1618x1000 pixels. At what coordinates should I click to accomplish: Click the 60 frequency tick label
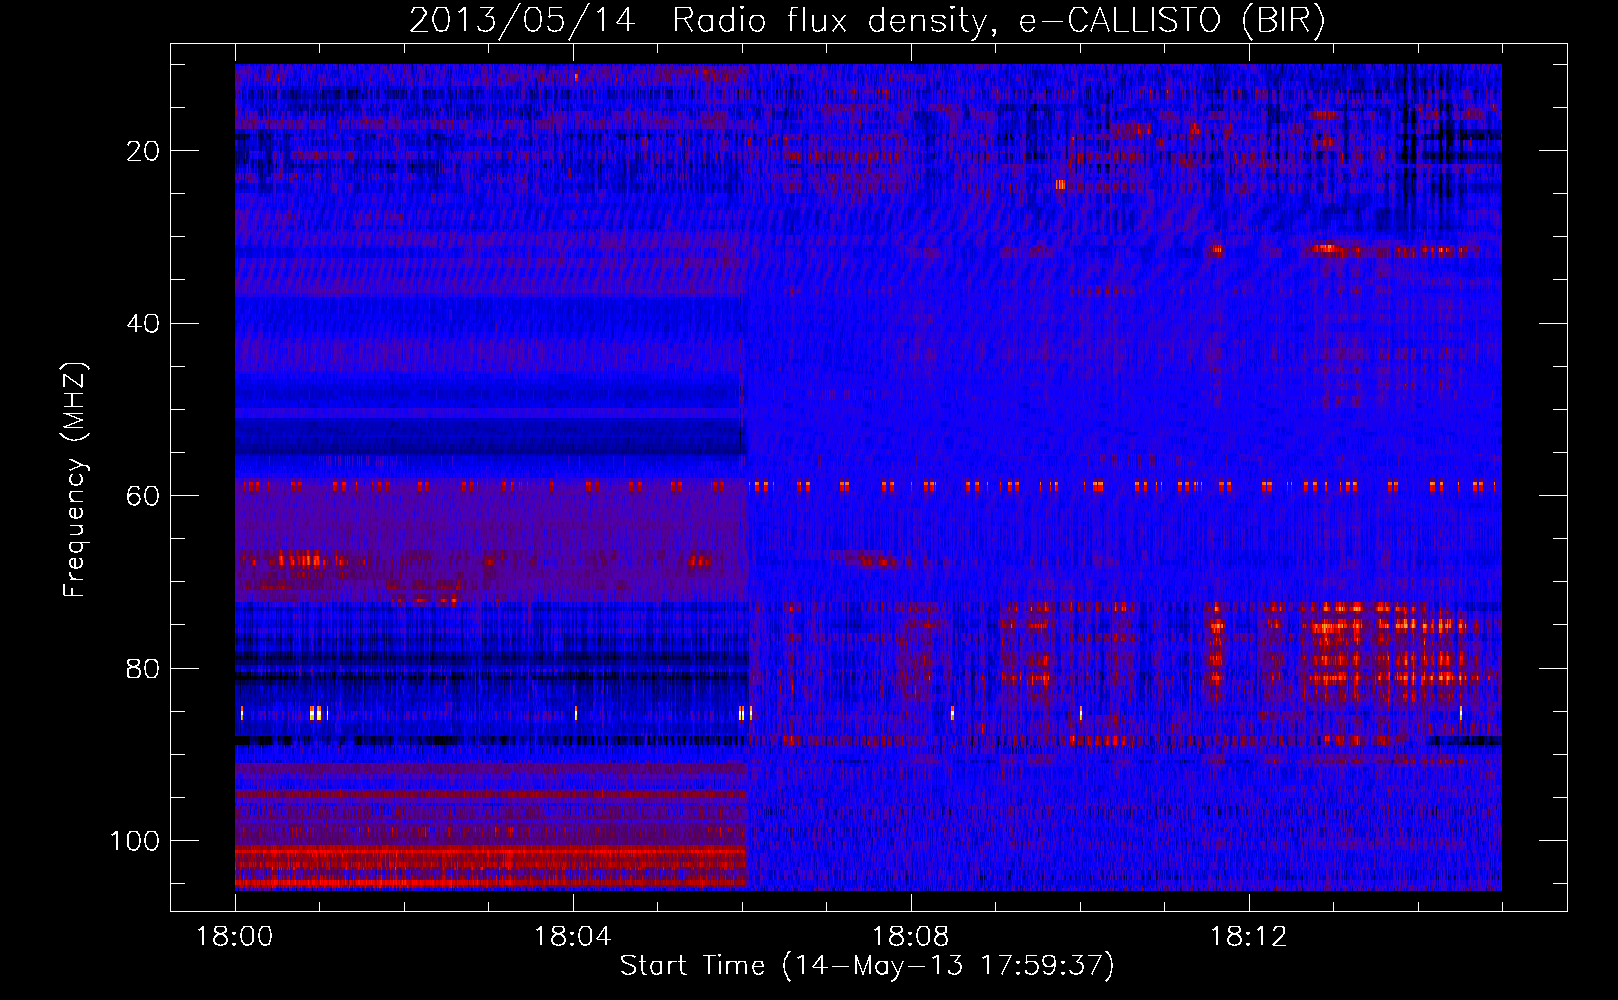[x=143, y=496]
